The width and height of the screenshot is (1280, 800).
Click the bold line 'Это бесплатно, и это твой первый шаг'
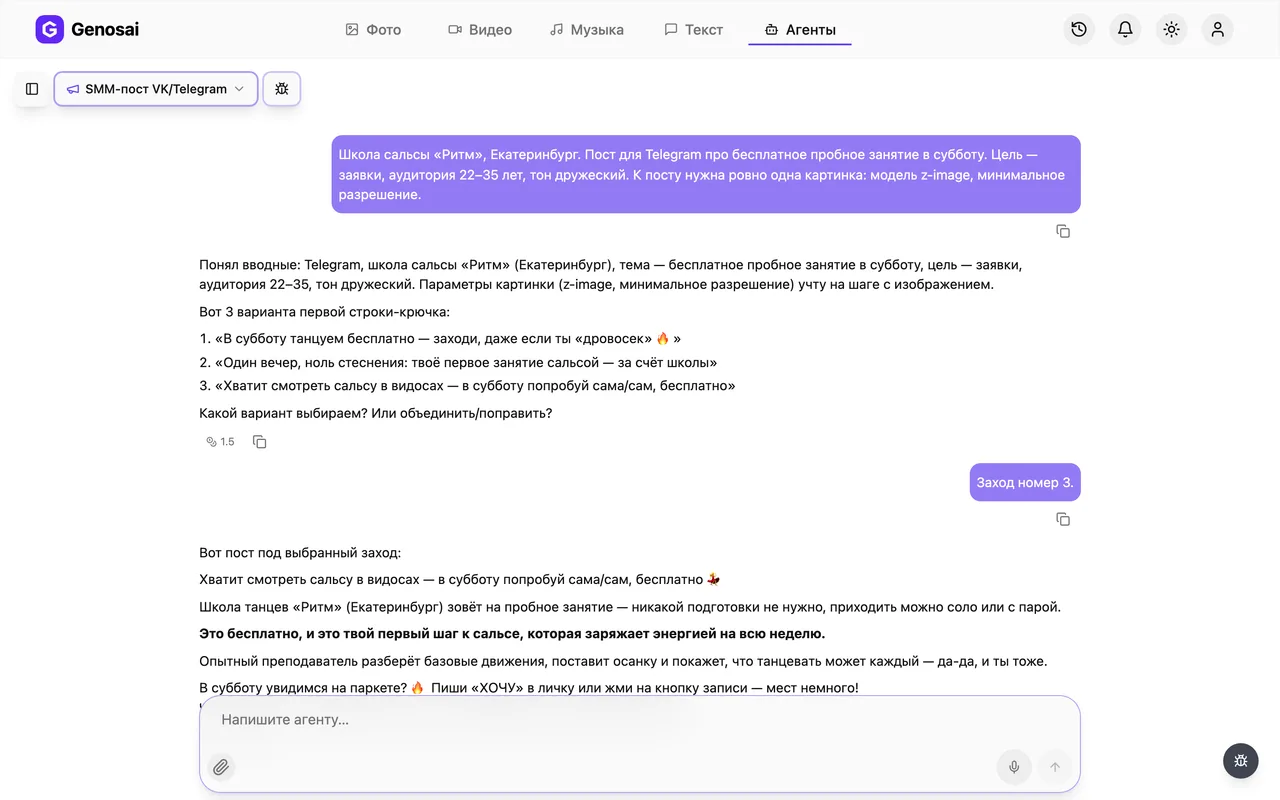512,634
